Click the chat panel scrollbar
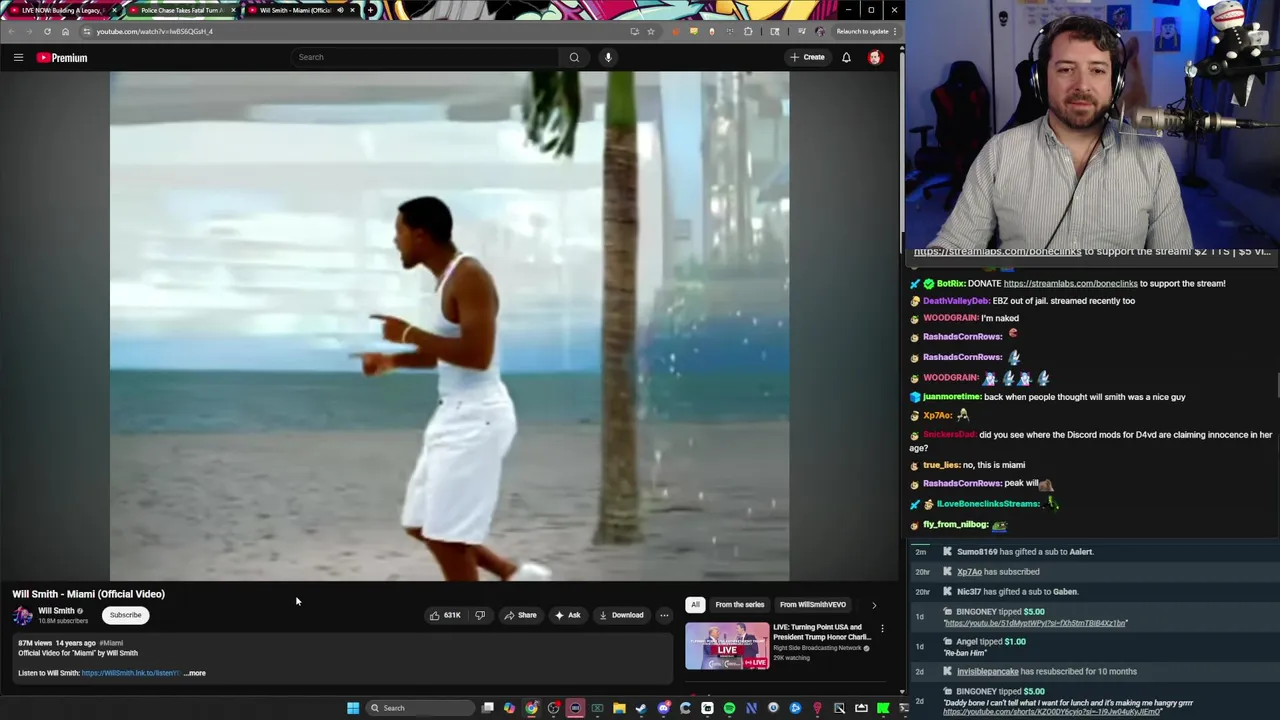Image resolution: width=1280 pixels, height=720 pixels. [1277, 385]
